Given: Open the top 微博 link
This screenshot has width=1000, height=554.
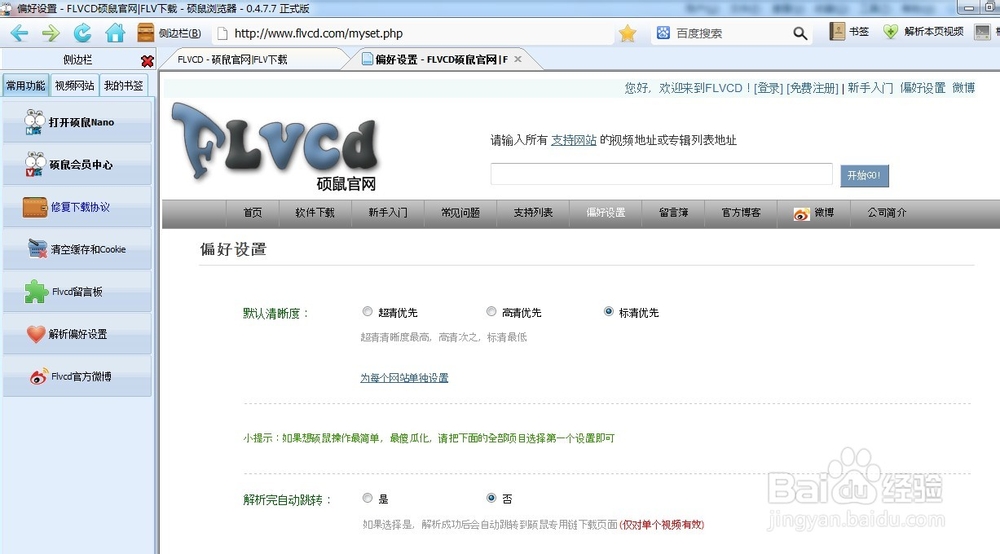Looking at the screenshot, I should pos(963,88).
